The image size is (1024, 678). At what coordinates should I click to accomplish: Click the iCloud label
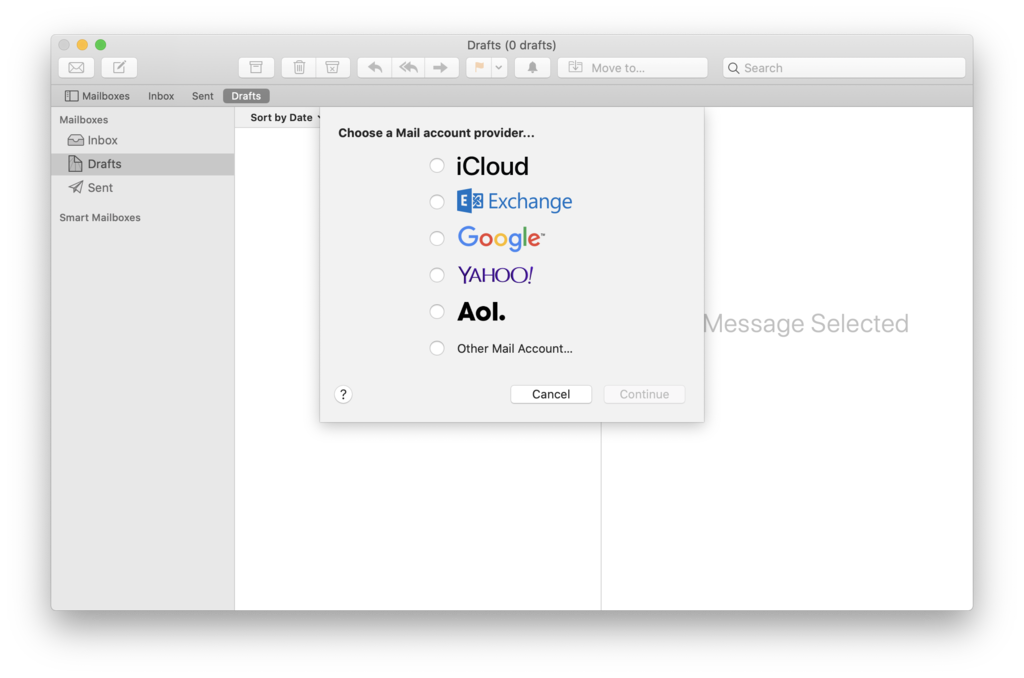492,166
